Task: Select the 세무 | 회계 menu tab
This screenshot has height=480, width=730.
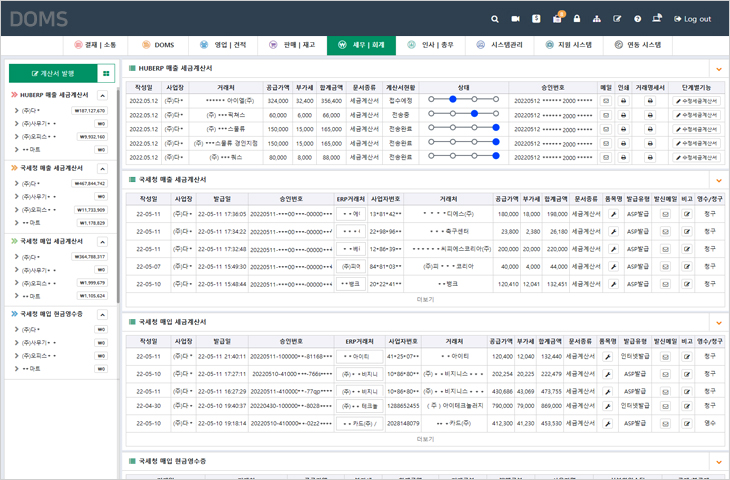Action: pyautogui.click(x=361, y=45)
